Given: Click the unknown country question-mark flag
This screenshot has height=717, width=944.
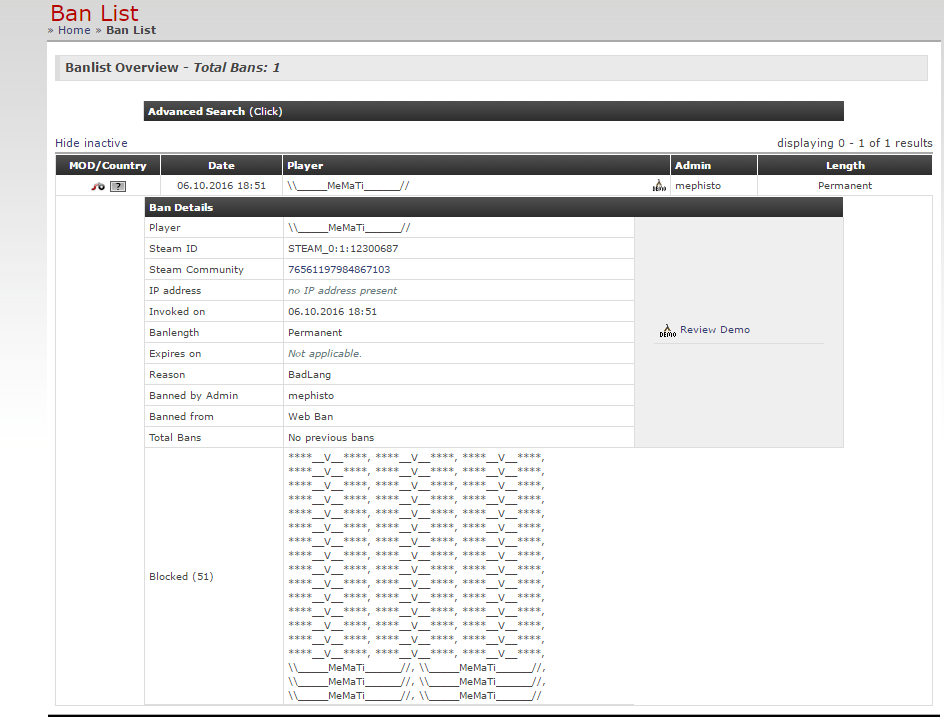Looking at the screenshot, I should [117, 186].
